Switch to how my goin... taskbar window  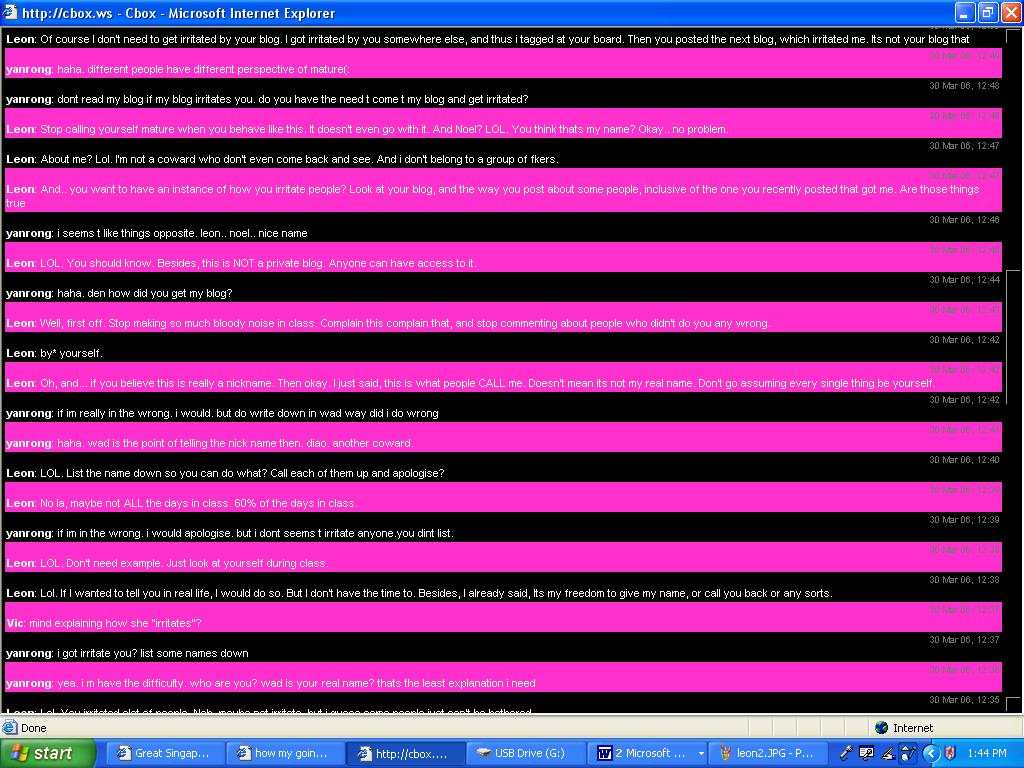coord(286,753)
